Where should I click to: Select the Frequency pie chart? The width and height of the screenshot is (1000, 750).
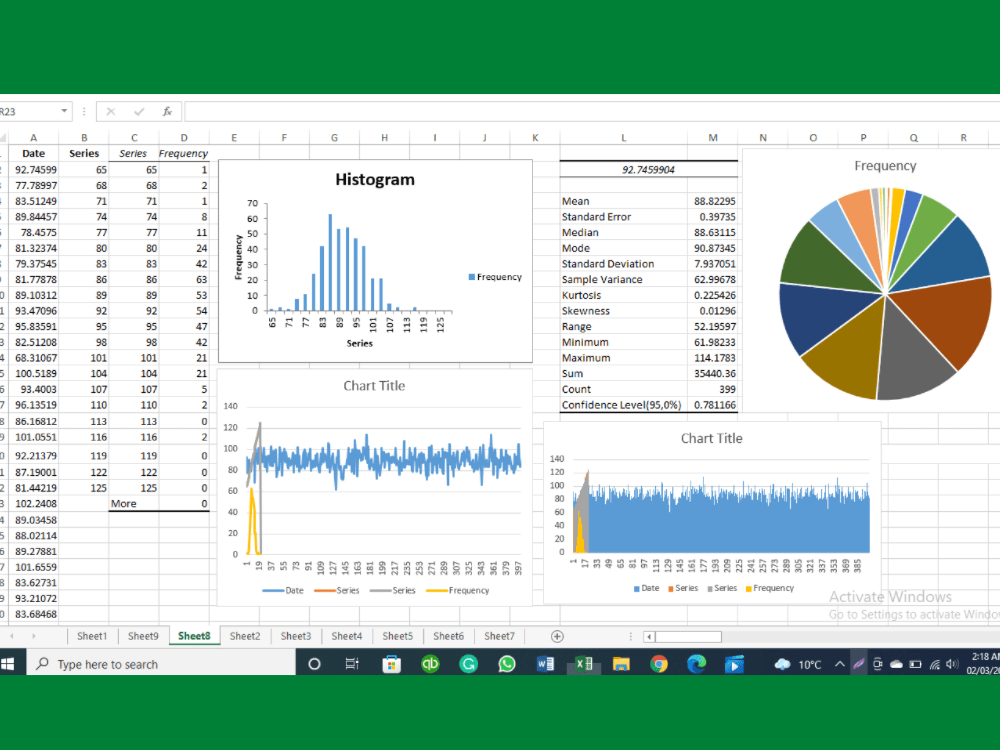pyautogui.click(x=884, y=290)
